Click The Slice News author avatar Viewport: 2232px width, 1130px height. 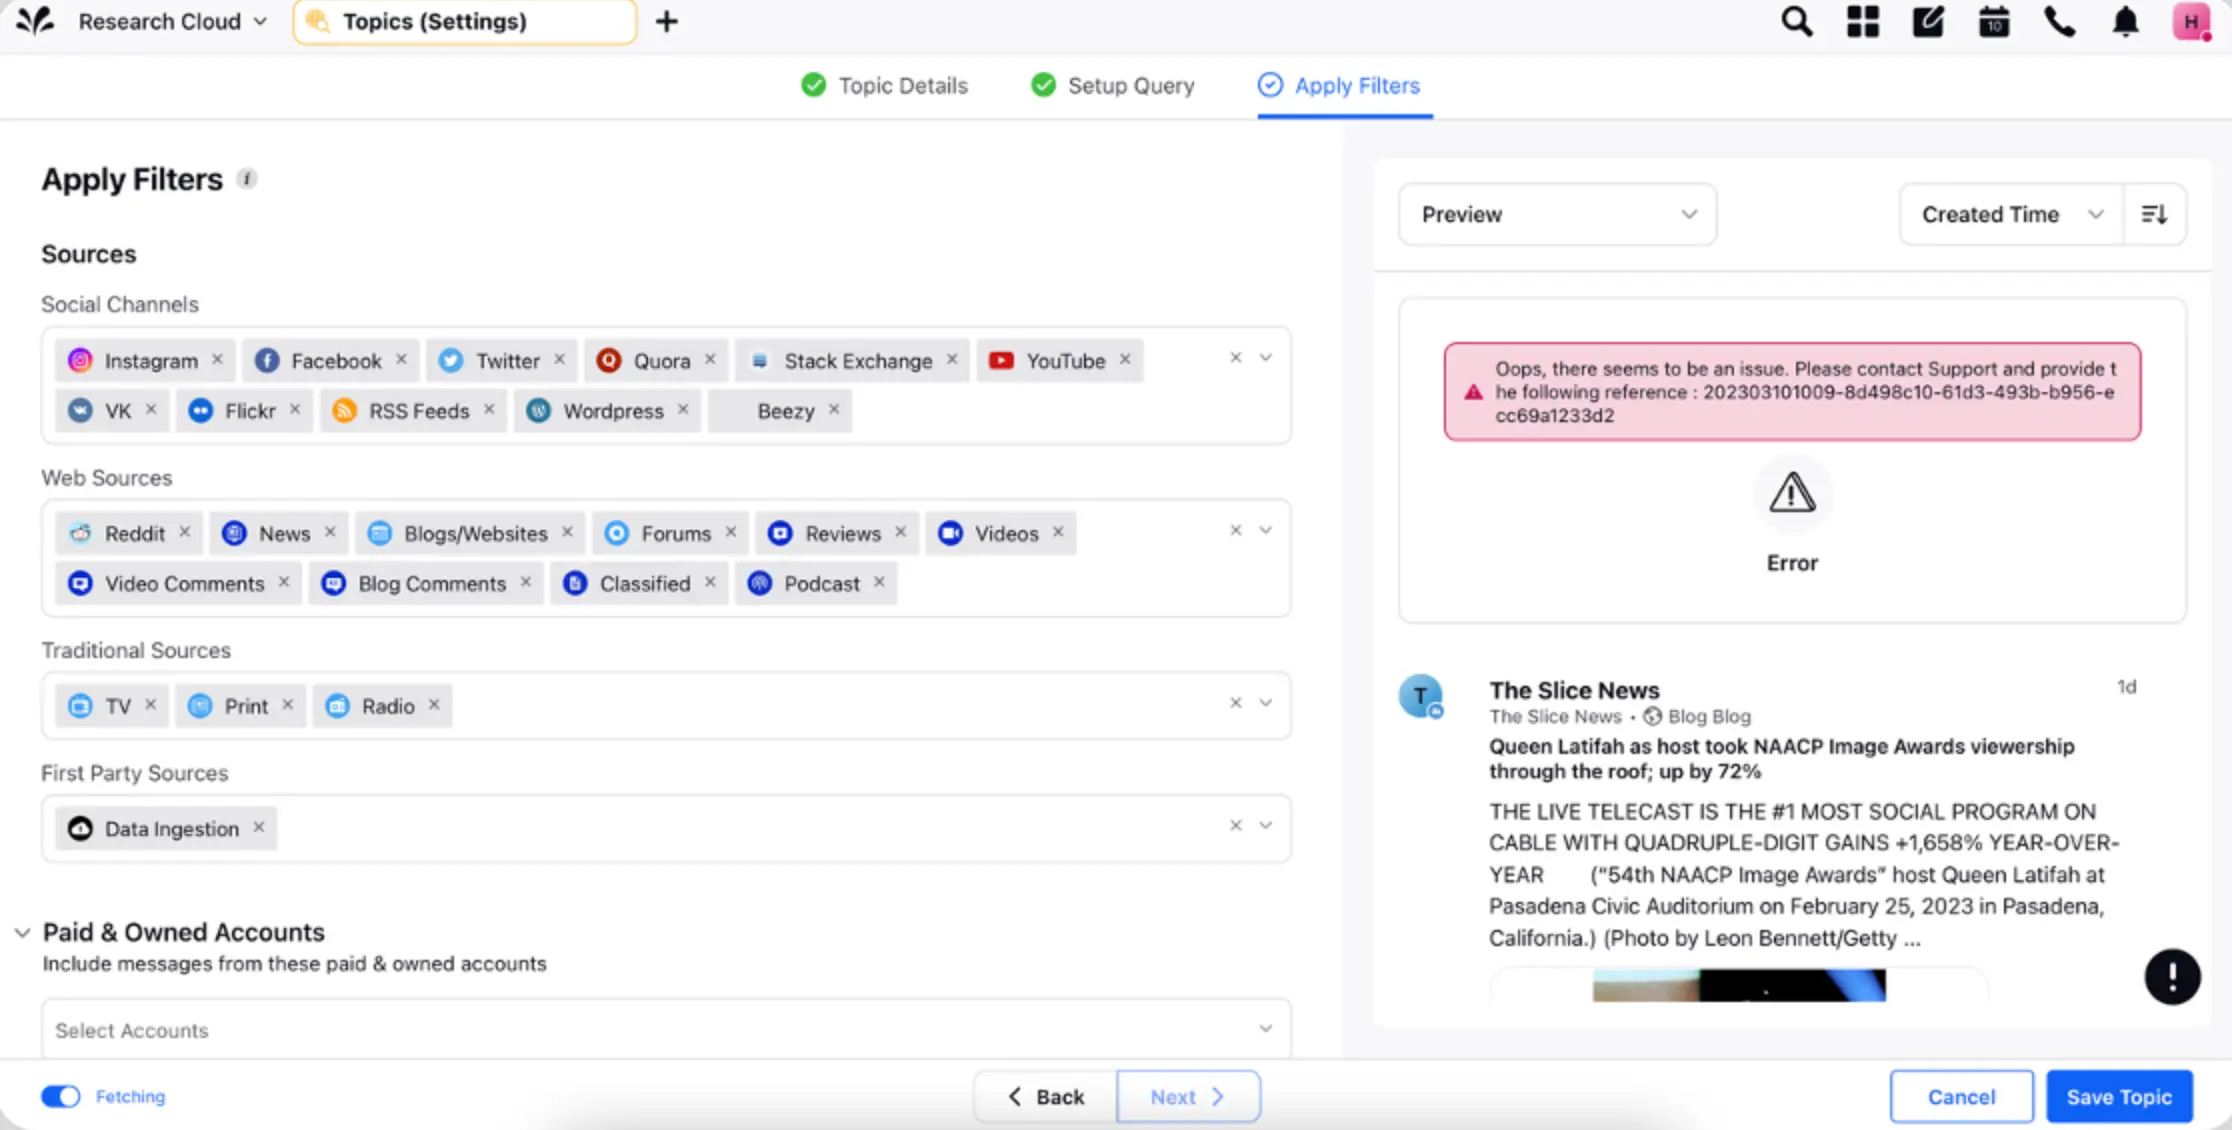(1421, 696)
